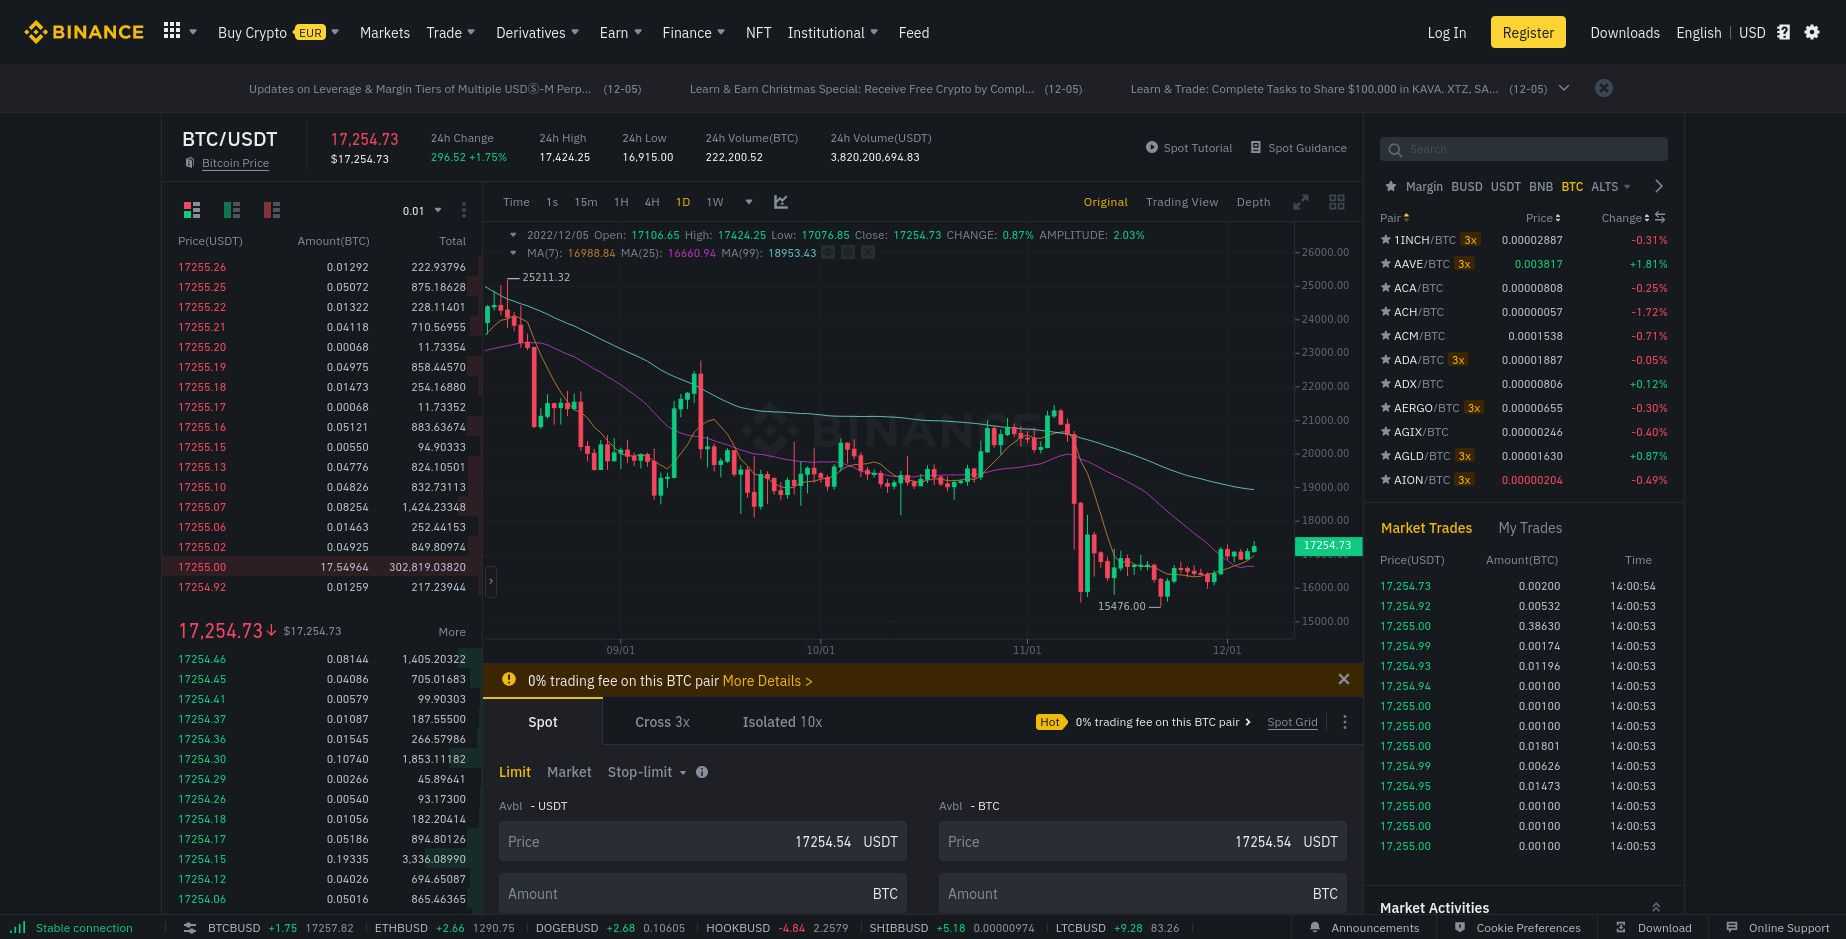Open the 0.01 price grouping dropdown
This screenshot has width=1846, height=939.
[x=422, y=210]
